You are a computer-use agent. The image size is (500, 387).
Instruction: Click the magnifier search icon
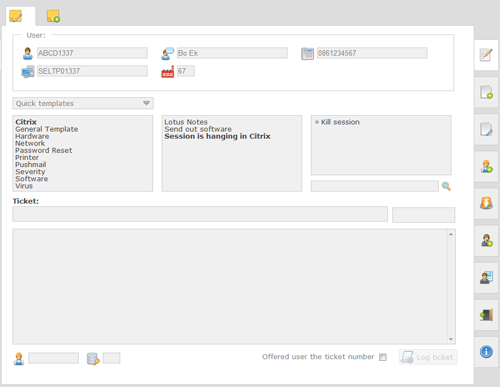tap(446, 186)
